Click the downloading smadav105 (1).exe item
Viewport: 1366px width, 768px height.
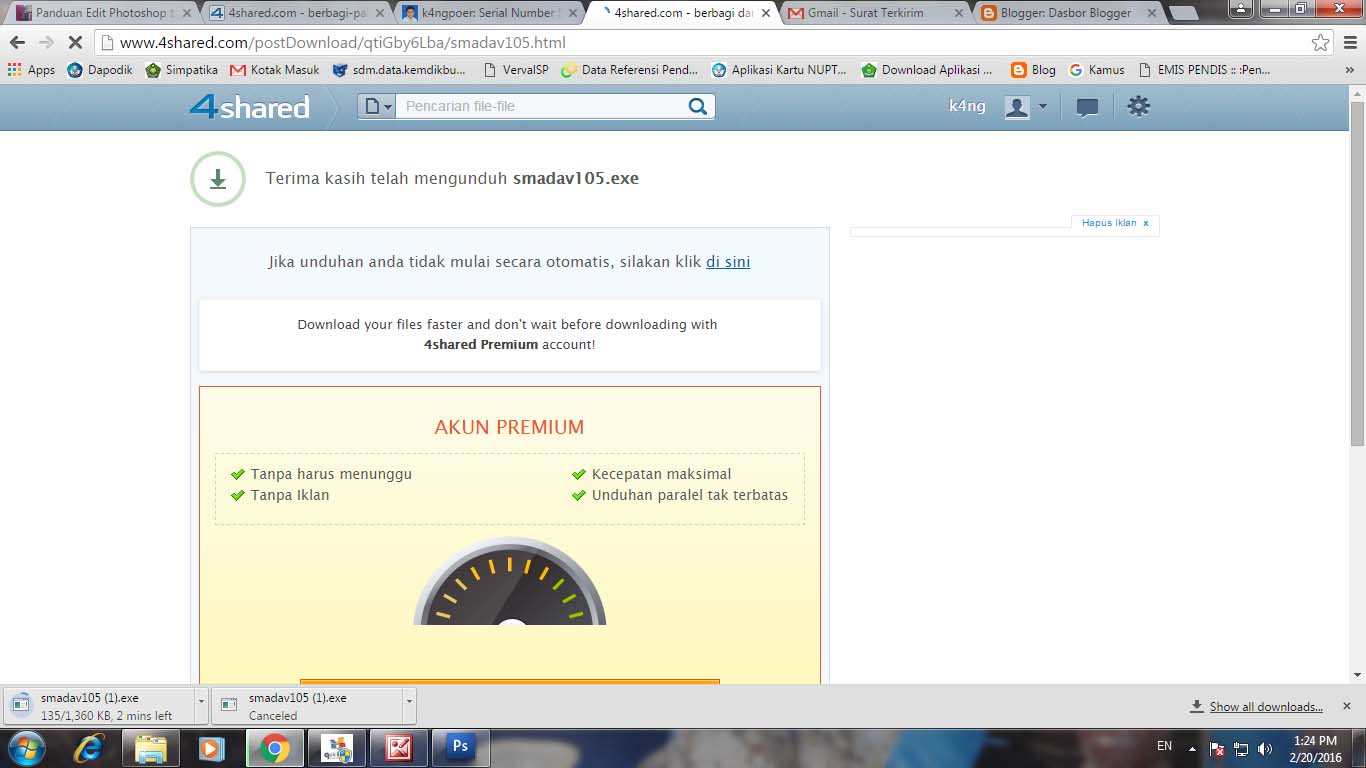[98, 706]
